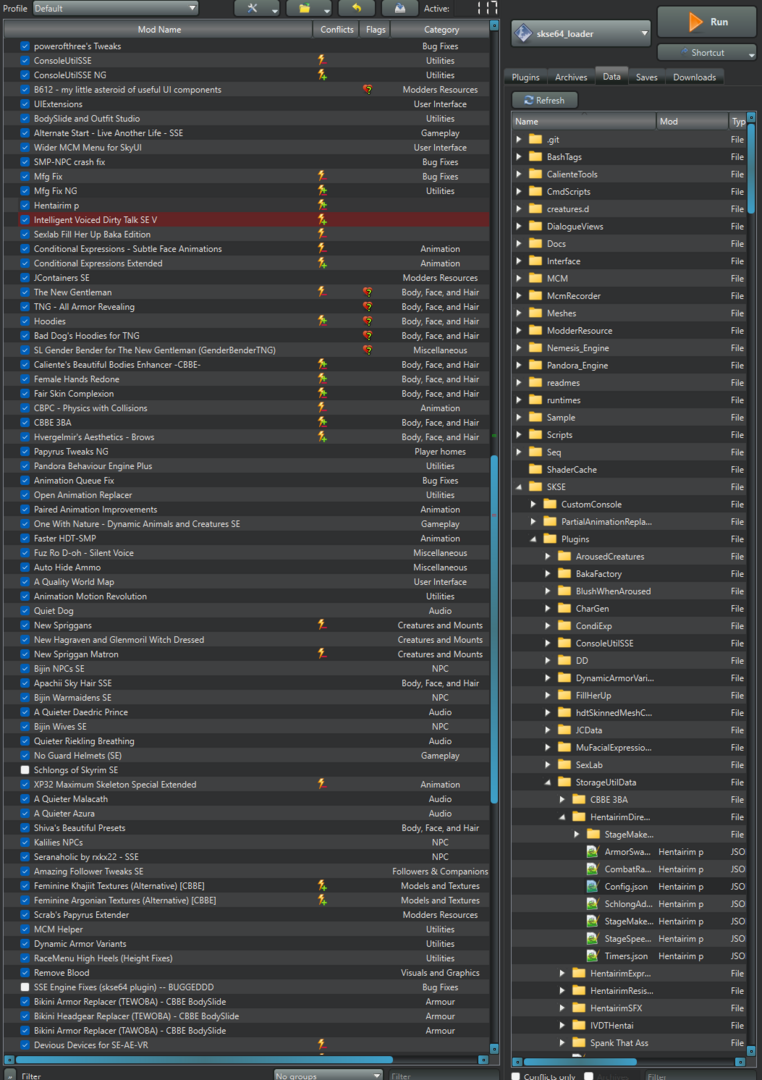Viewport: 762px width, 1080px height.
Task: Click the restore backup arrow icon
Action: click(x=356, y=8)
